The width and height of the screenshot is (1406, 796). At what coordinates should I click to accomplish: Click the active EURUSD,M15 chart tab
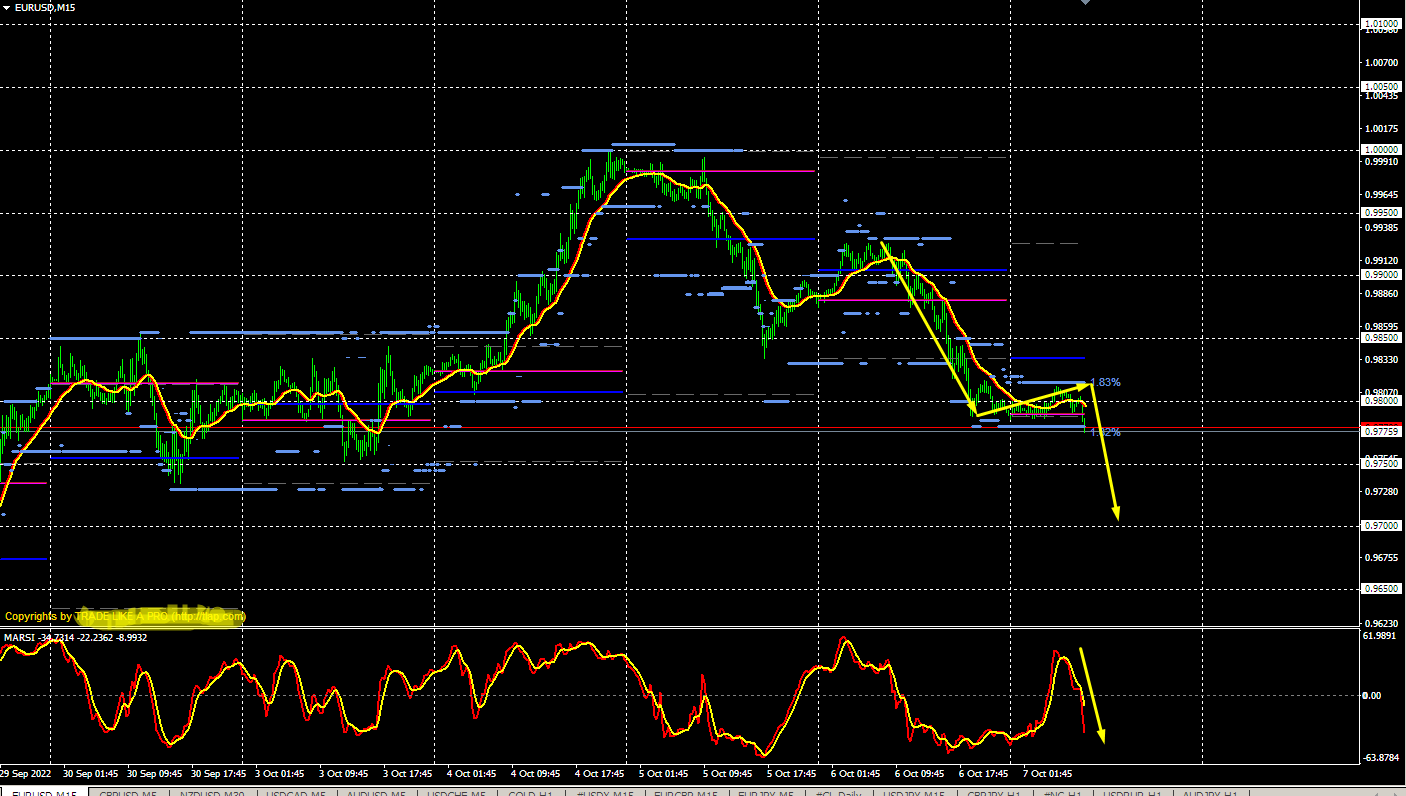click(x=43, y=793)
